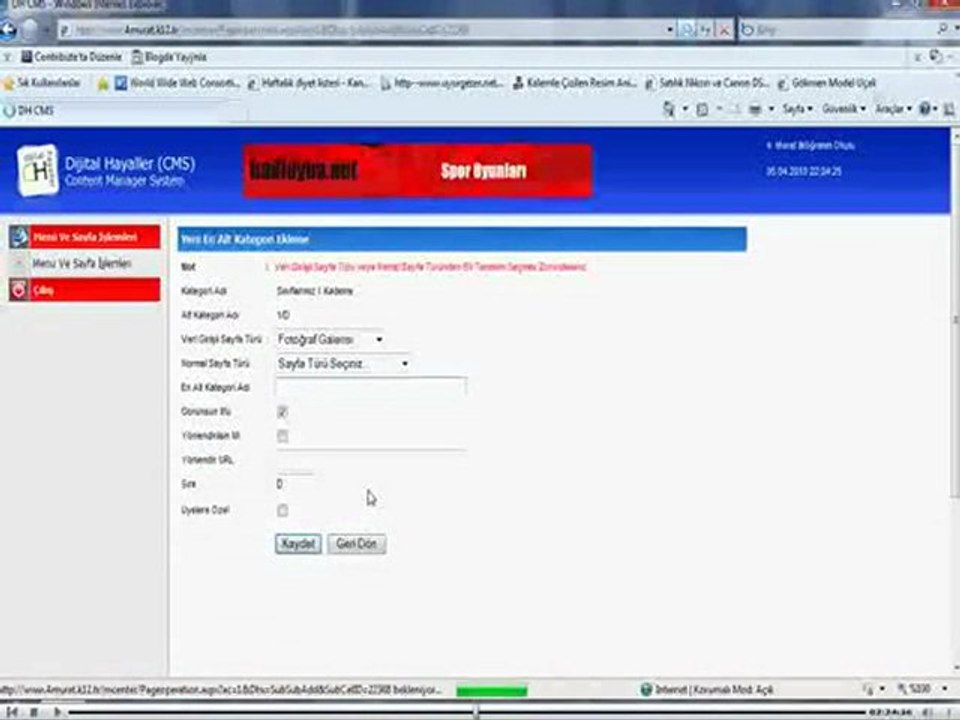Toggle the Yönlendirilen Mi checkbox
Image resolution: width=960 pixels, height=720 pixels.
tap(282, 437)
